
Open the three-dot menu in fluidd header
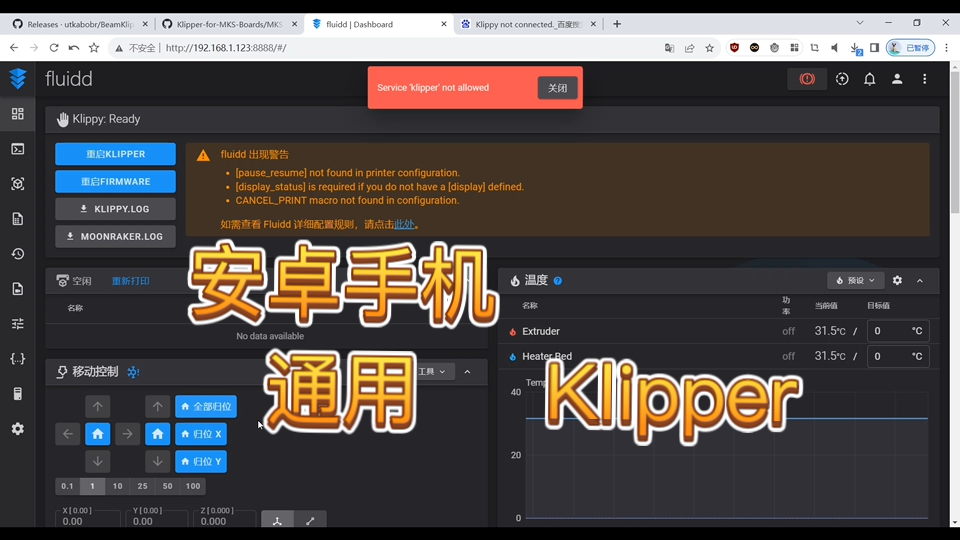point(924,79)
